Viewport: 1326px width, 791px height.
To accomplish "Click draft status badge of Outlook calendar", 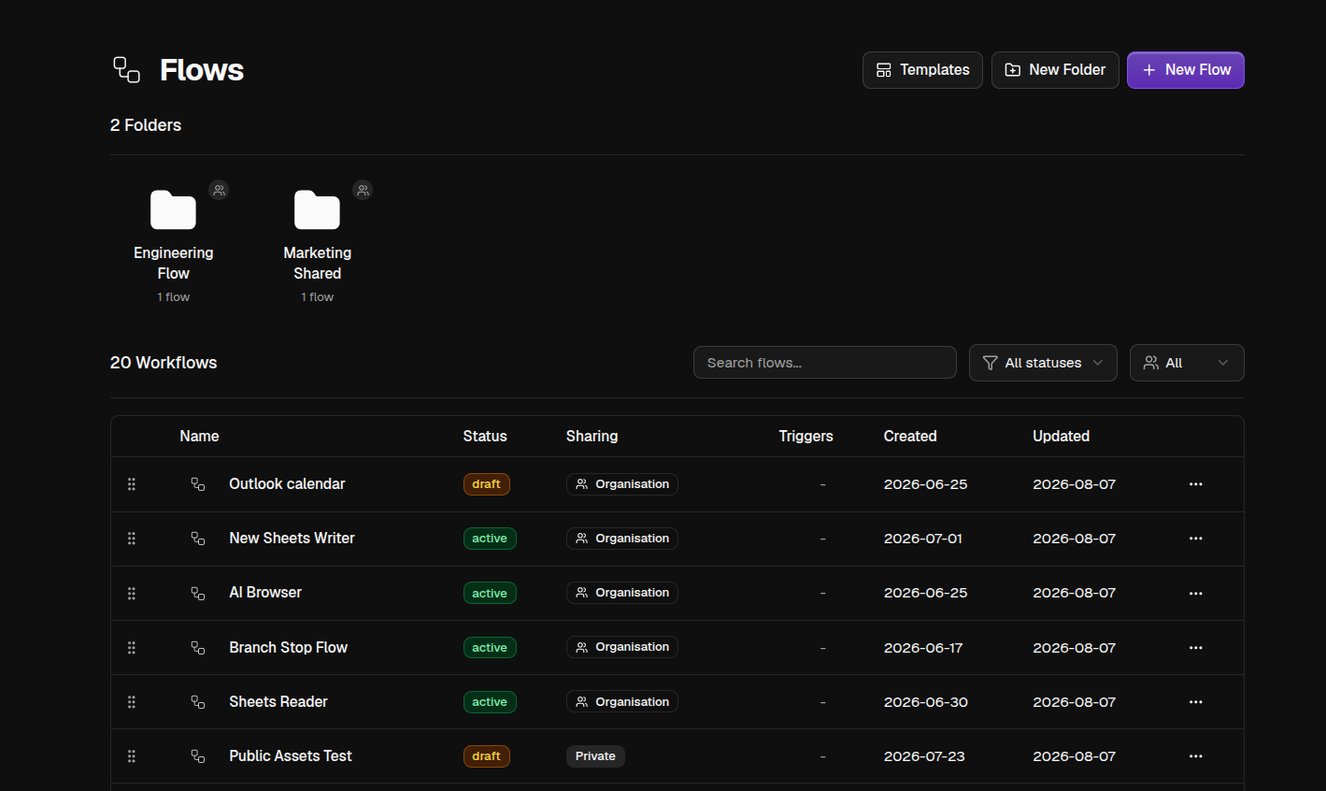I will pyautogui.click(x=486, y=484).
